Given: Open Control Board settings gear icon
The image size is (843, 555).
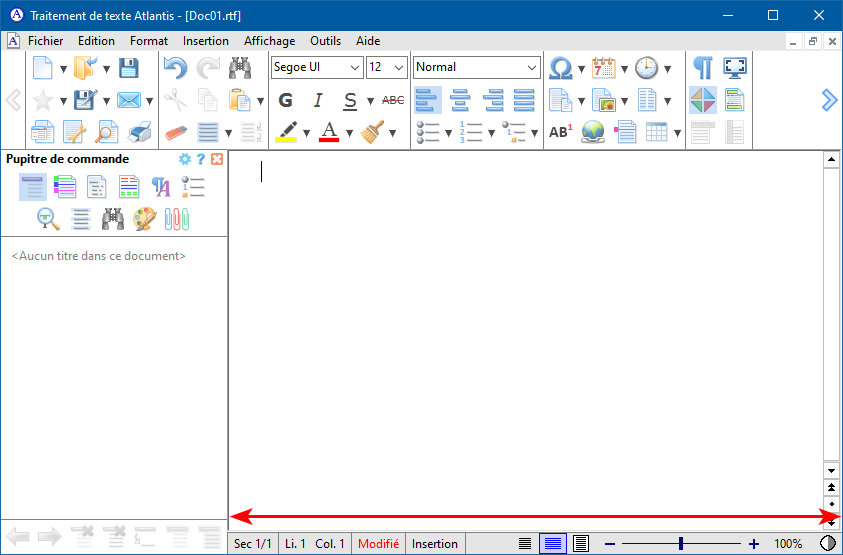Looking at the screenshot, I should 184,159.
